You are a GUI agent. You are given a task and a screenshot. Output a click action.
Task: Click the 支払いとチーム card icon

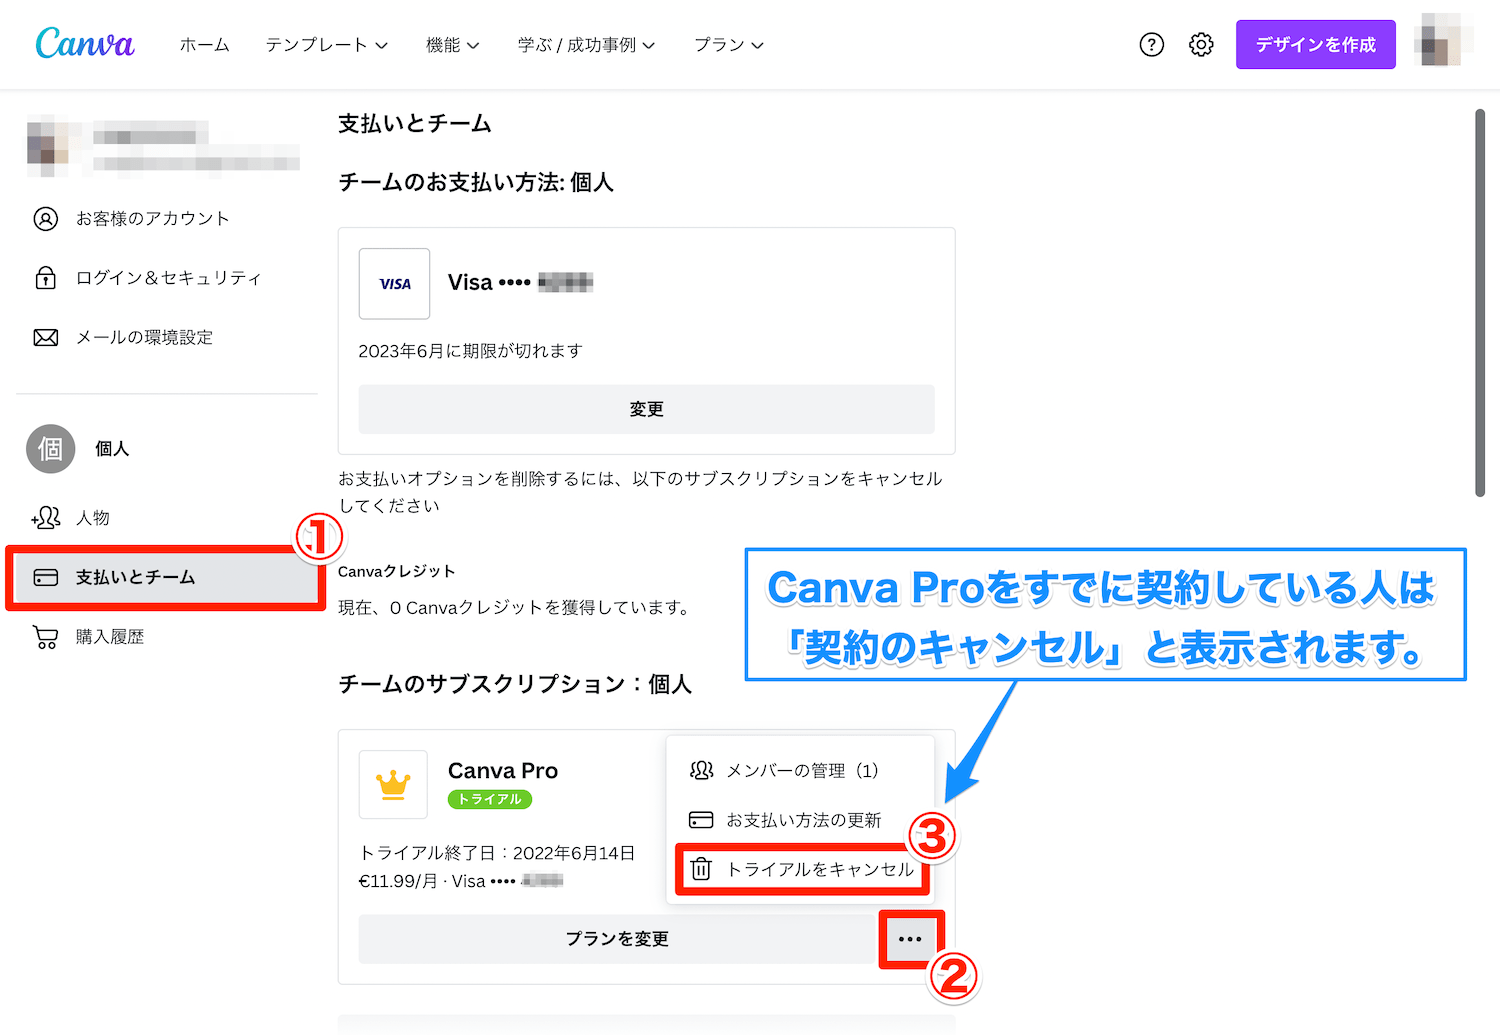point(46,578)
